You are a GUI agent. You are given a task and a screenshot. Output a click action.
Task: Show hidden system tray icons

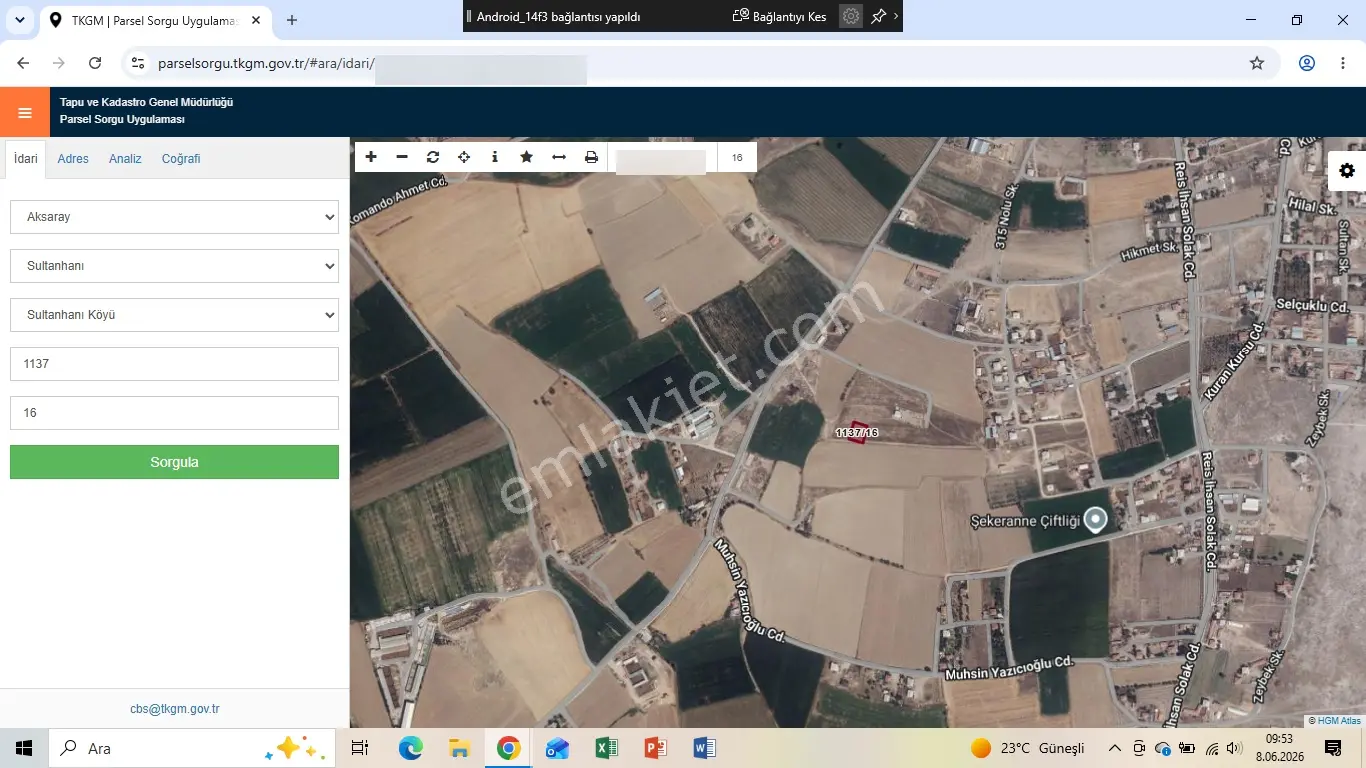(x=1114, y=748)
